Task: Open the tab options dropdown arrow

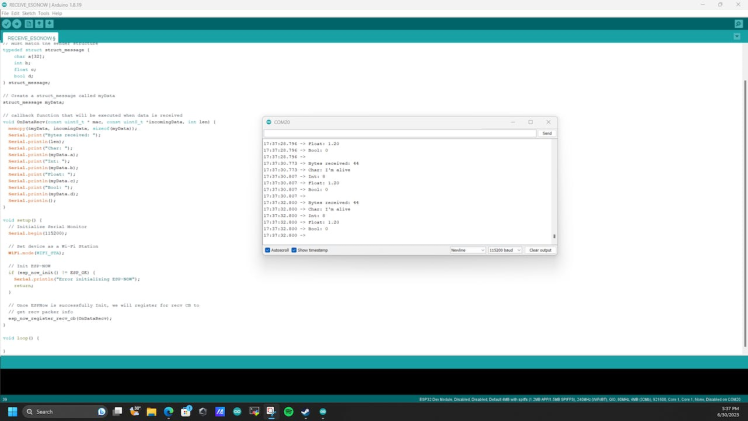Action: pyautogui.click(x=737, y=37)
